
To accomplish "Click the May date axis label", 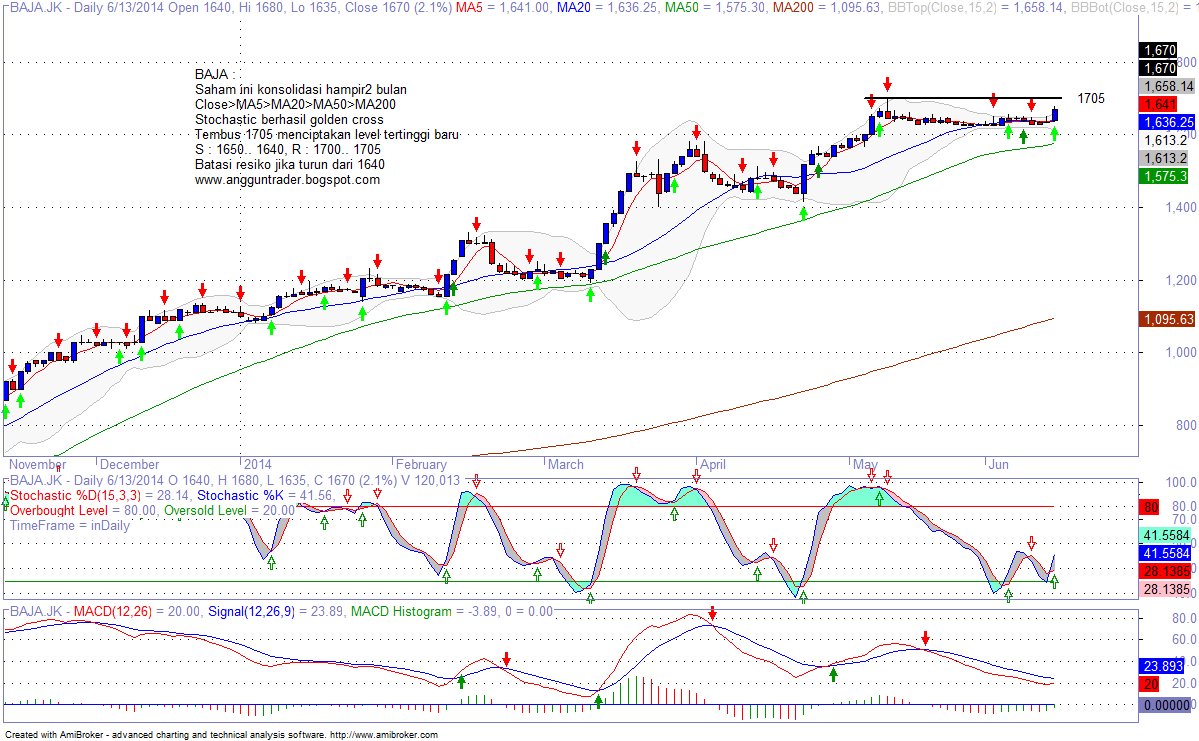I will click(866, 464).
